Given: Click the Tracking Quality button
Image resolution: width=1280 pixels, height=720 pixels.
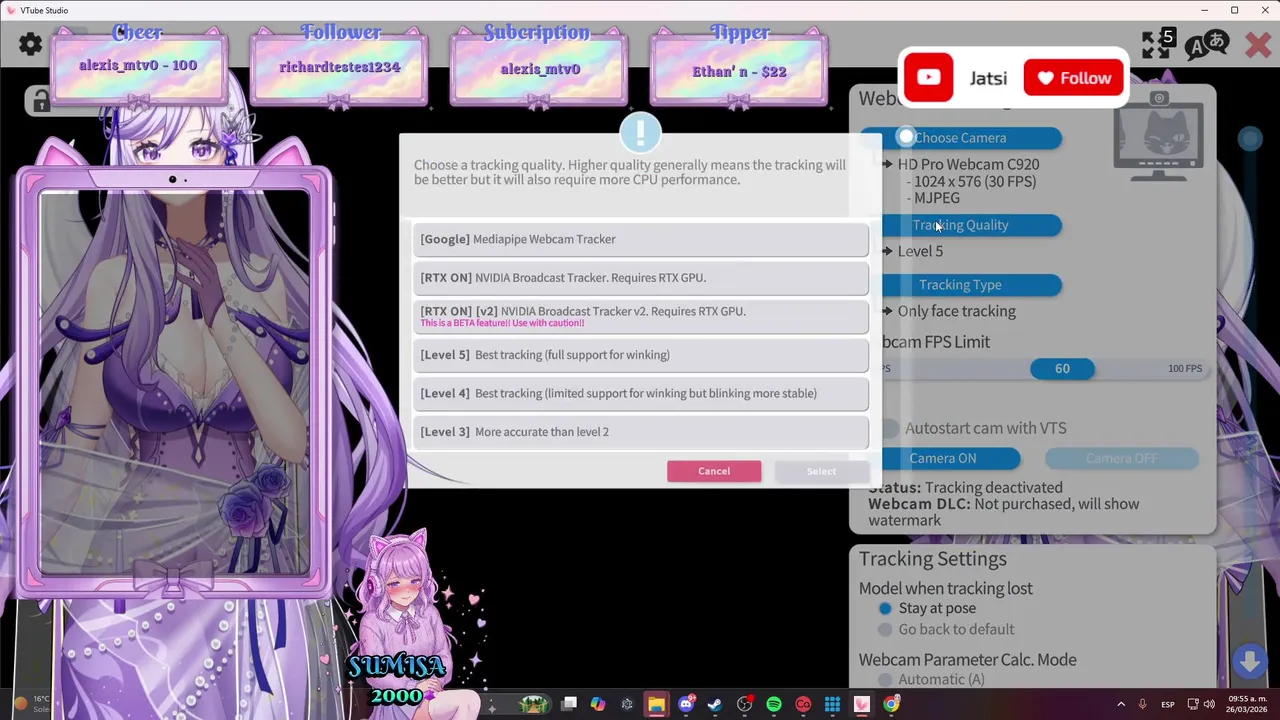Looking at the screenshot, I should pyautogui.click(x=960, y=225).
